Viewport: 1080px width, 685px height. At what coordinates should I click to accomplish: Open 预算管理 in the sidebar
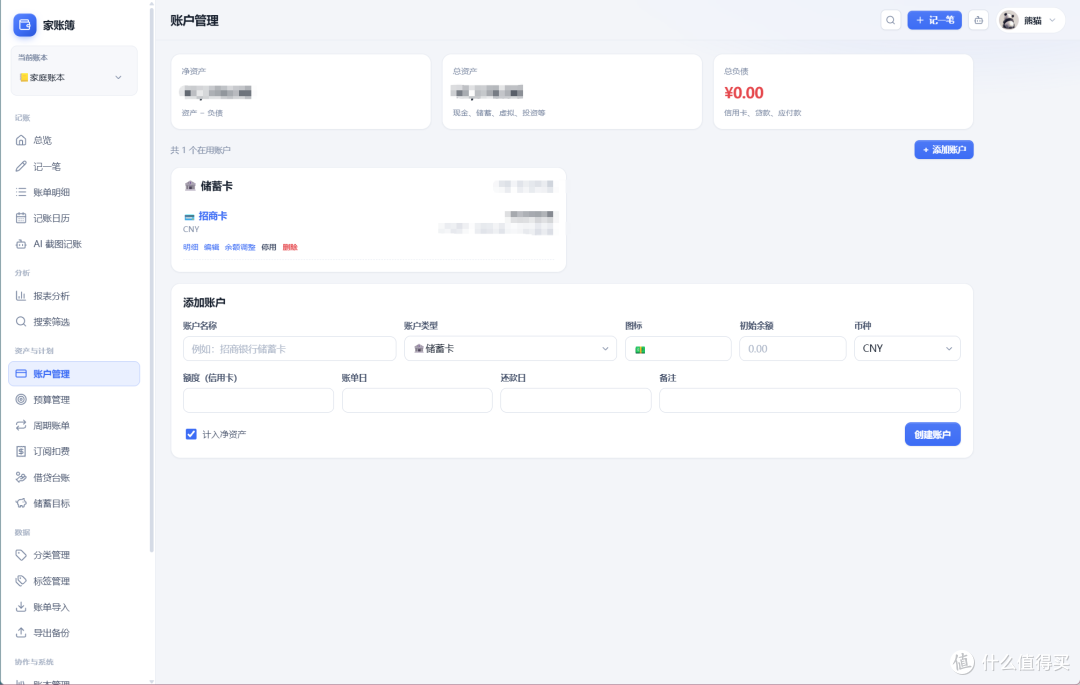[x=74, y=399]
